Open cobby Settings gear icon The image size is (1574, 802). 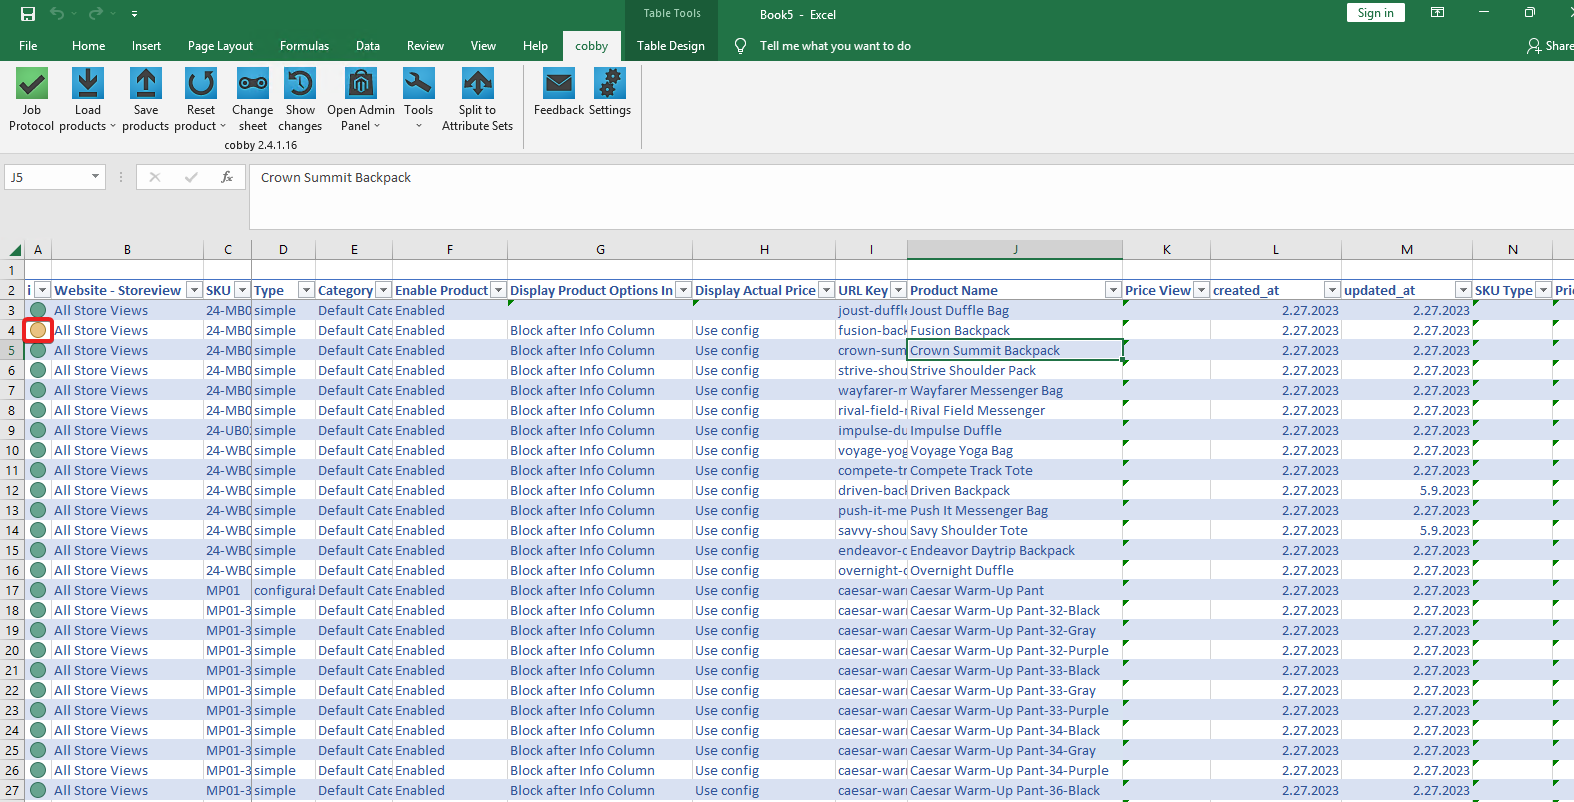pos(610,83)
